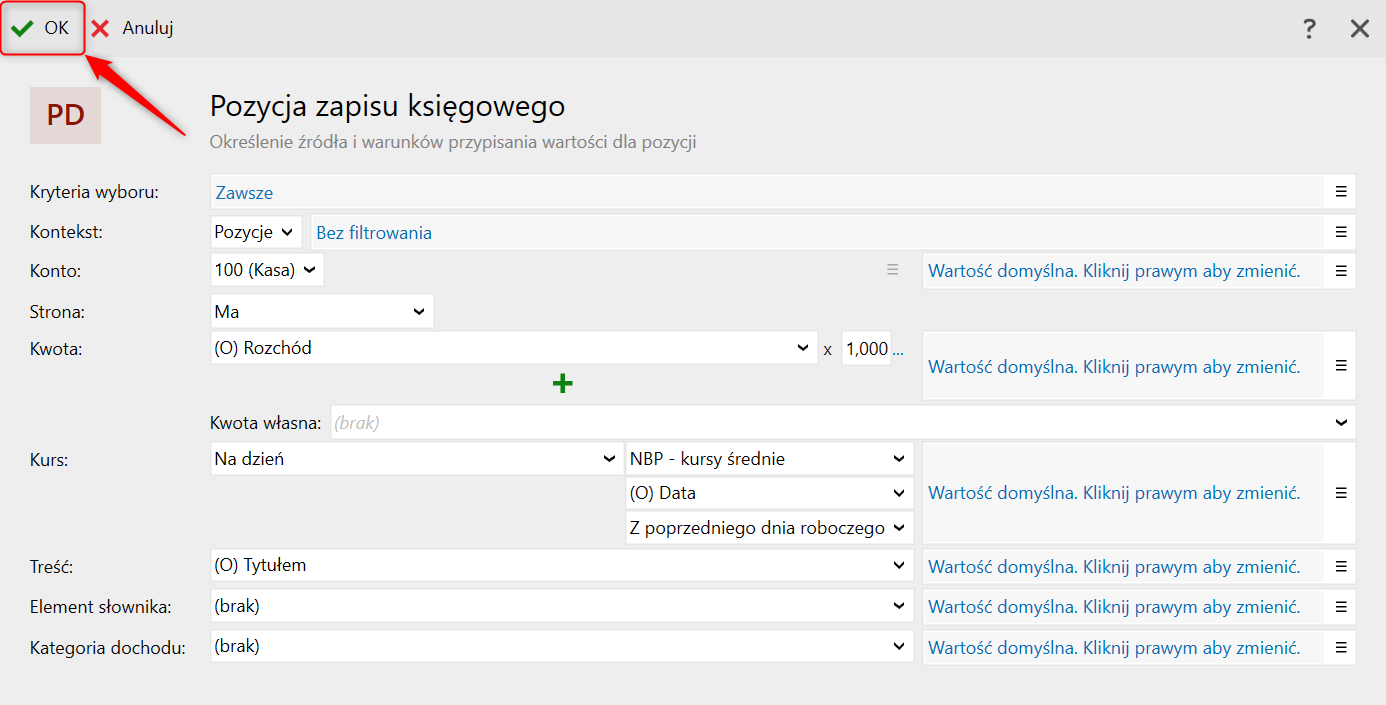The image size is (1386, 705).
Task: Open the hamburger menu for Kurs default value
Action: (x=1341, y=493)
